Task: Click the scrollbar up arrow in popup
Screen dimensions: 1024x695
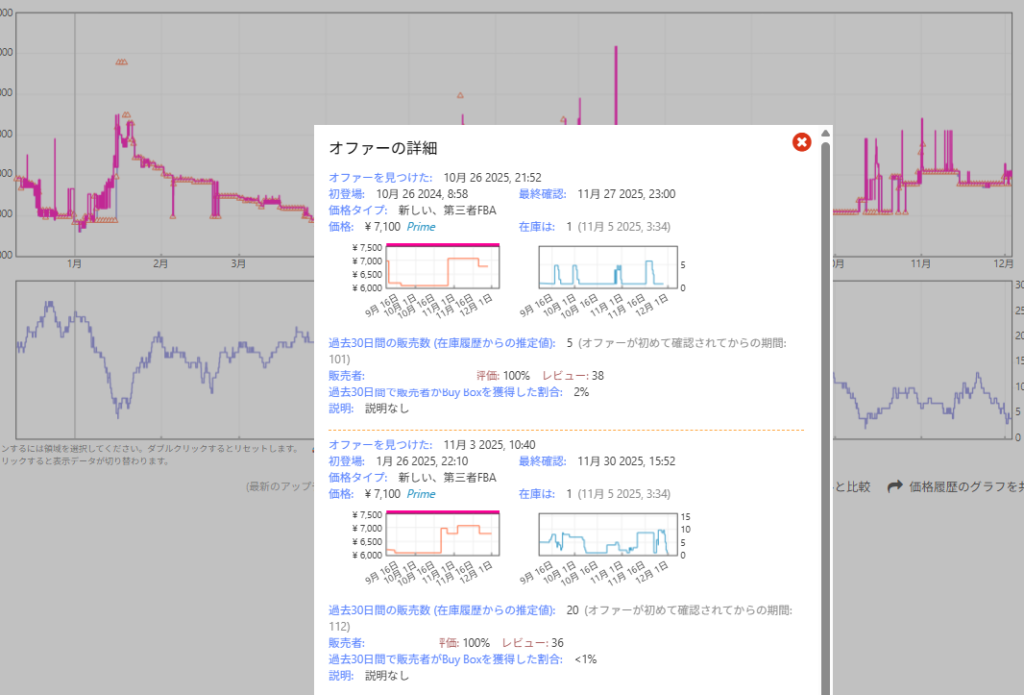Action: 825,133
